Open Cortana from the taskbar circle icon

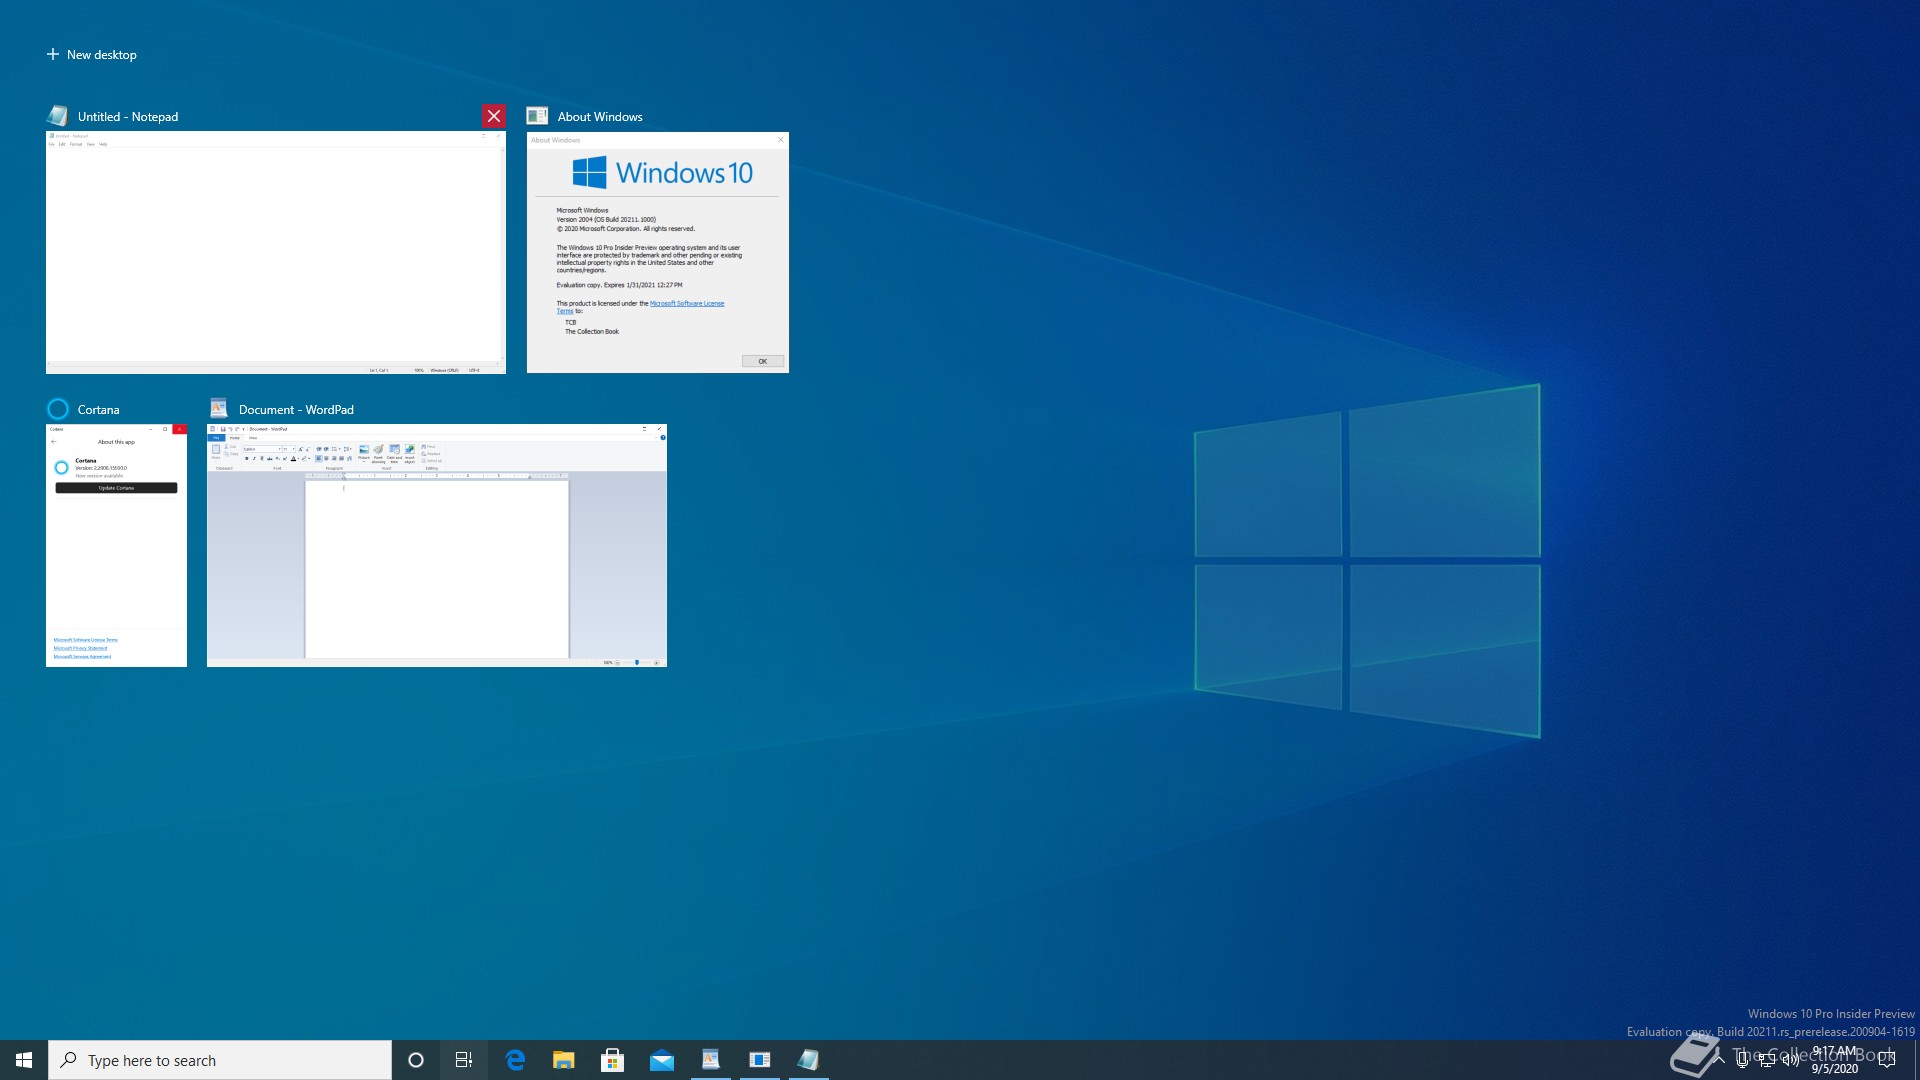click(x=416, y=1060)
